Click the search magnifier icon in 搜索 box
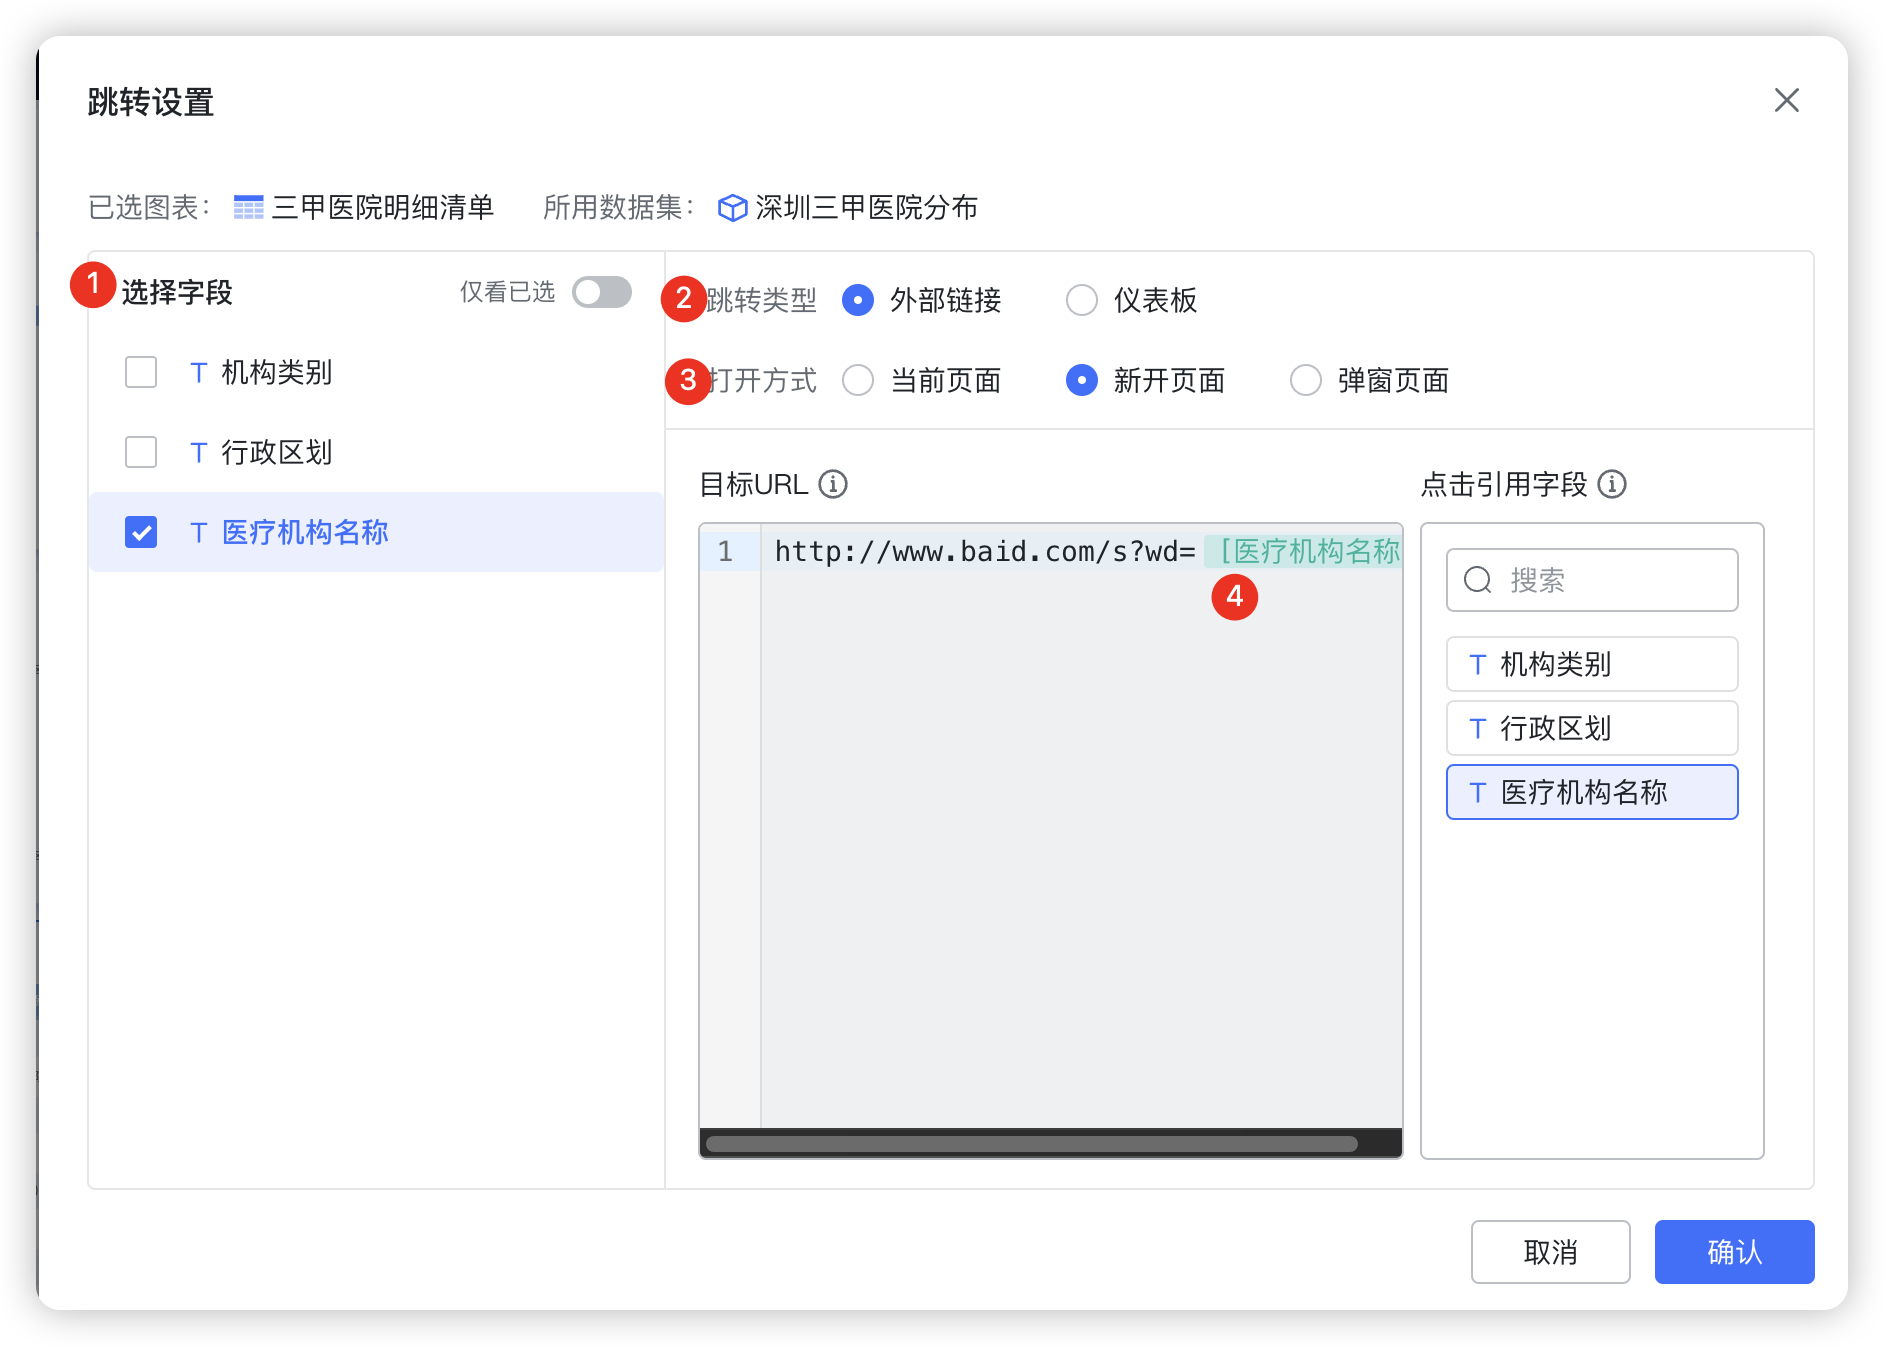This screenshot has height=1346, width=1884. pos(1477,580)
